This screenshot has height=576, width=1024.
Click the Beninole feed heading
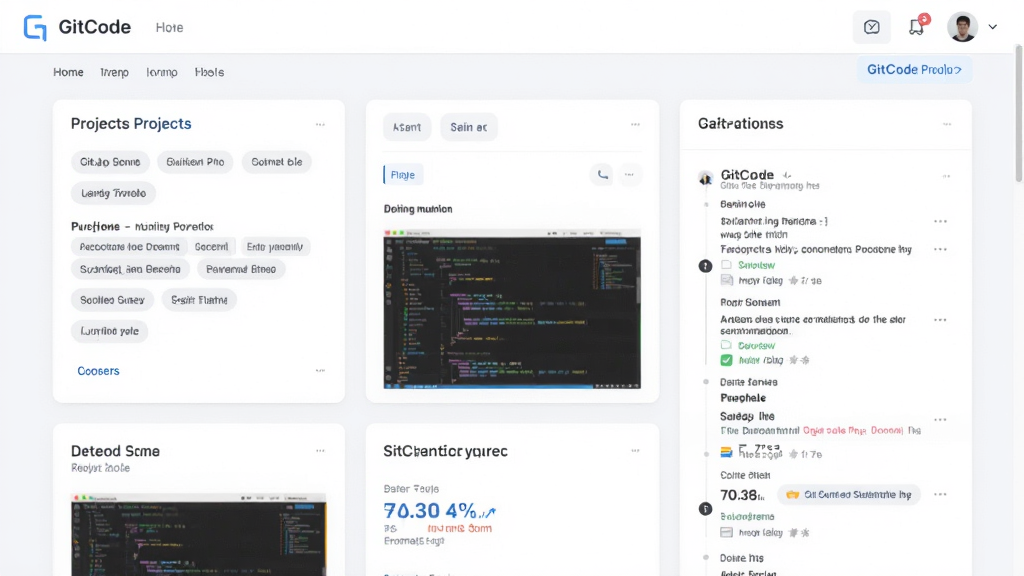pyautogui.click(x=743, y=204)
